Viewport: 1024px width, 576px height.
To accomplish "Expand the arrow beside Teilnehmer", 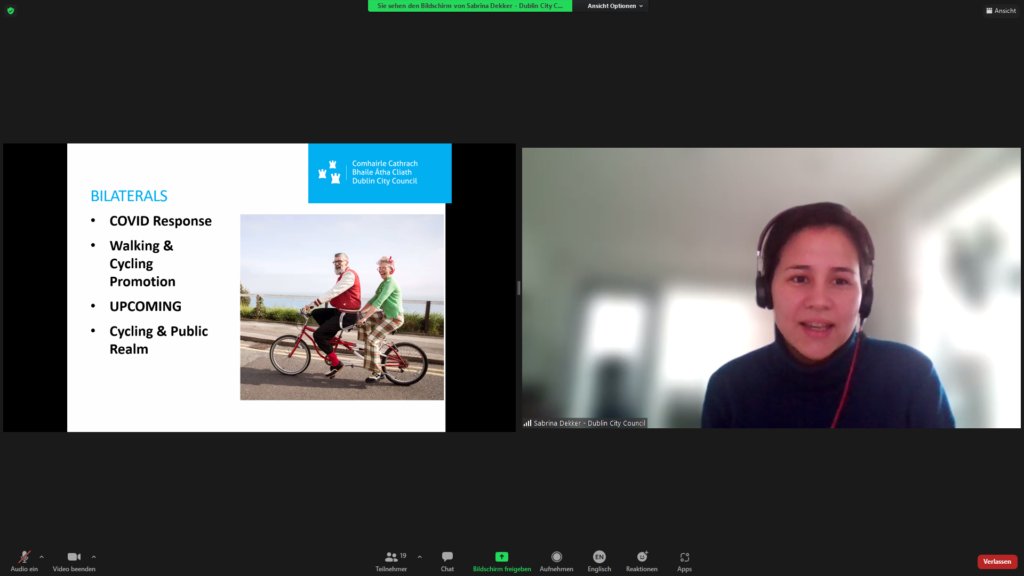I will click(x=419, y=557).
